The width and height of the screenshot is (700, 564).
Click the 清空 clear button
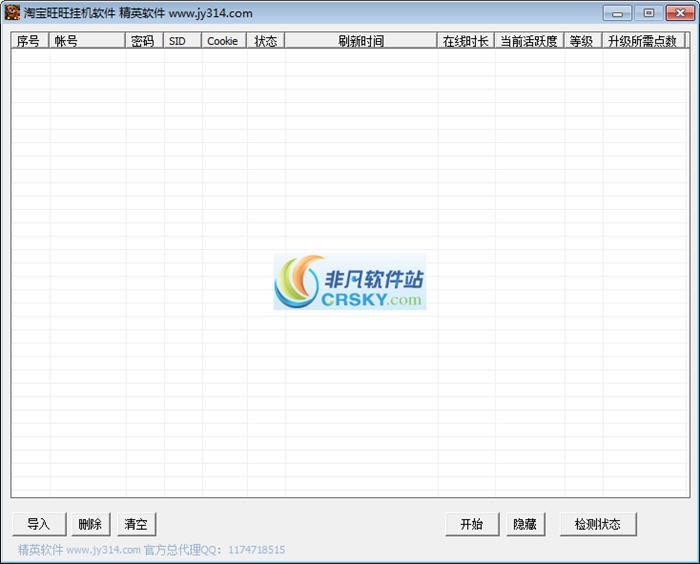coord(137,524)
